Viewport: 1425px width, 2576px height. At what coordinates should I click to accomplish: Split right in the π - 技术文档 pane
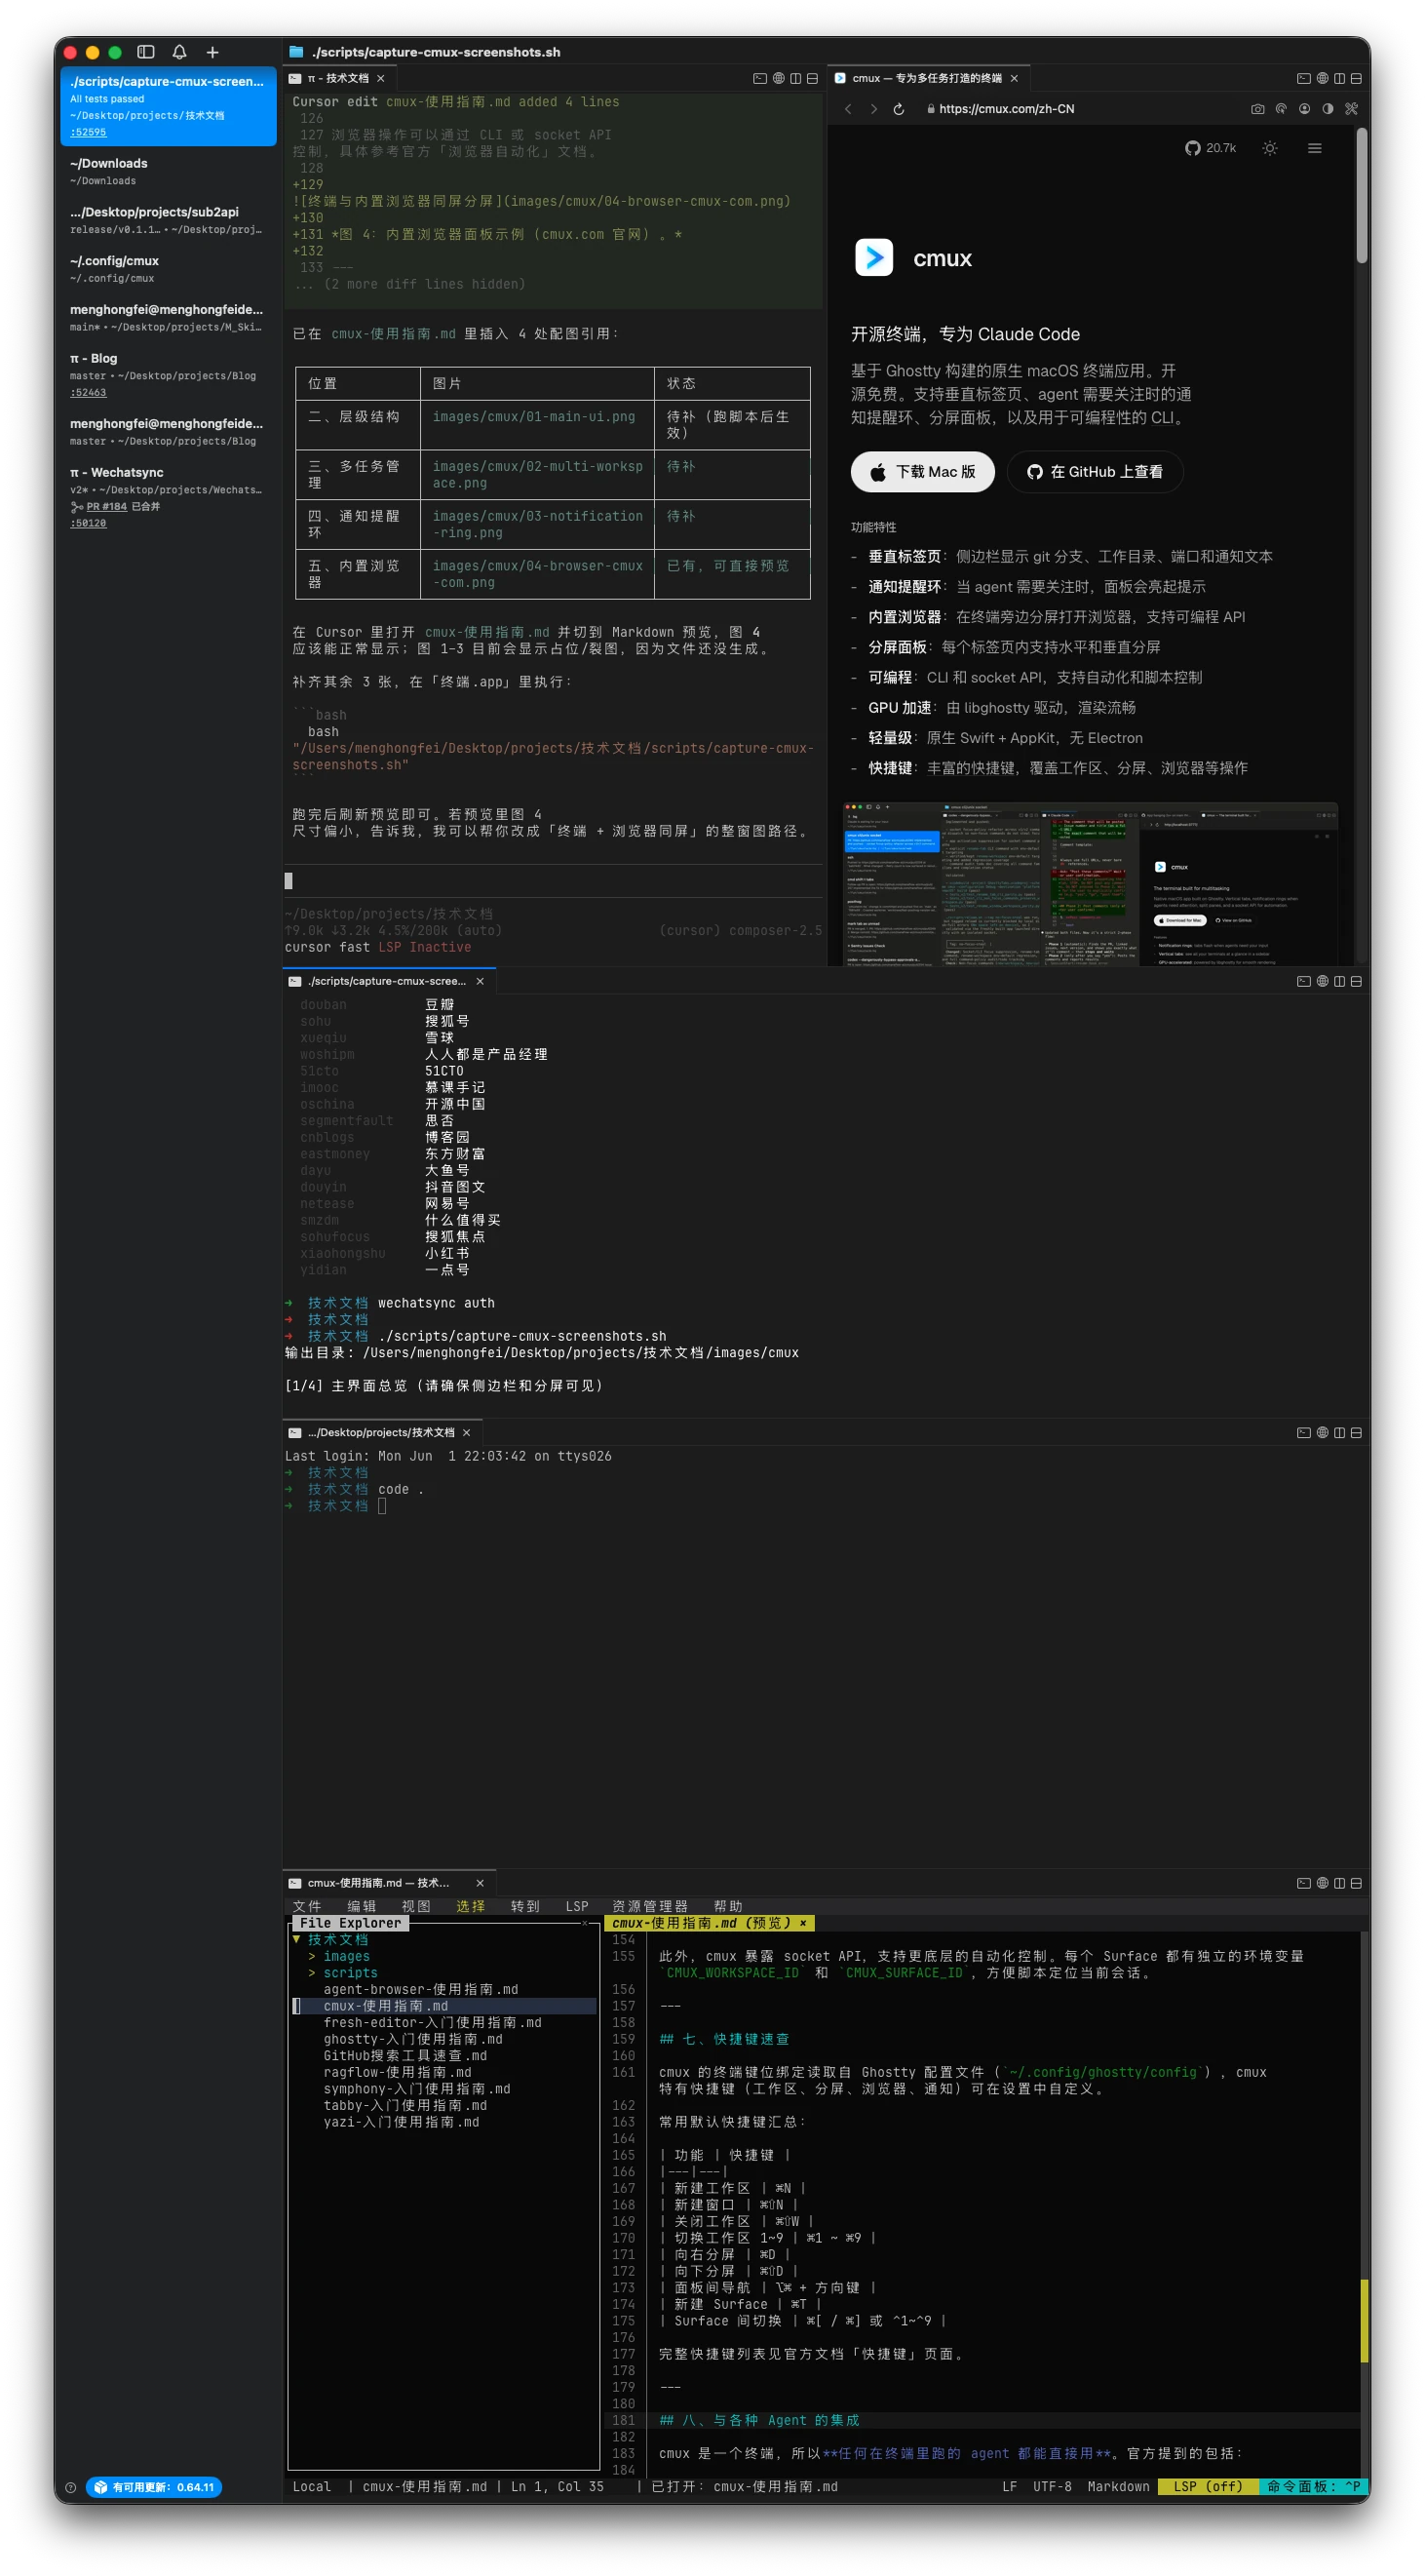point(795,78)
